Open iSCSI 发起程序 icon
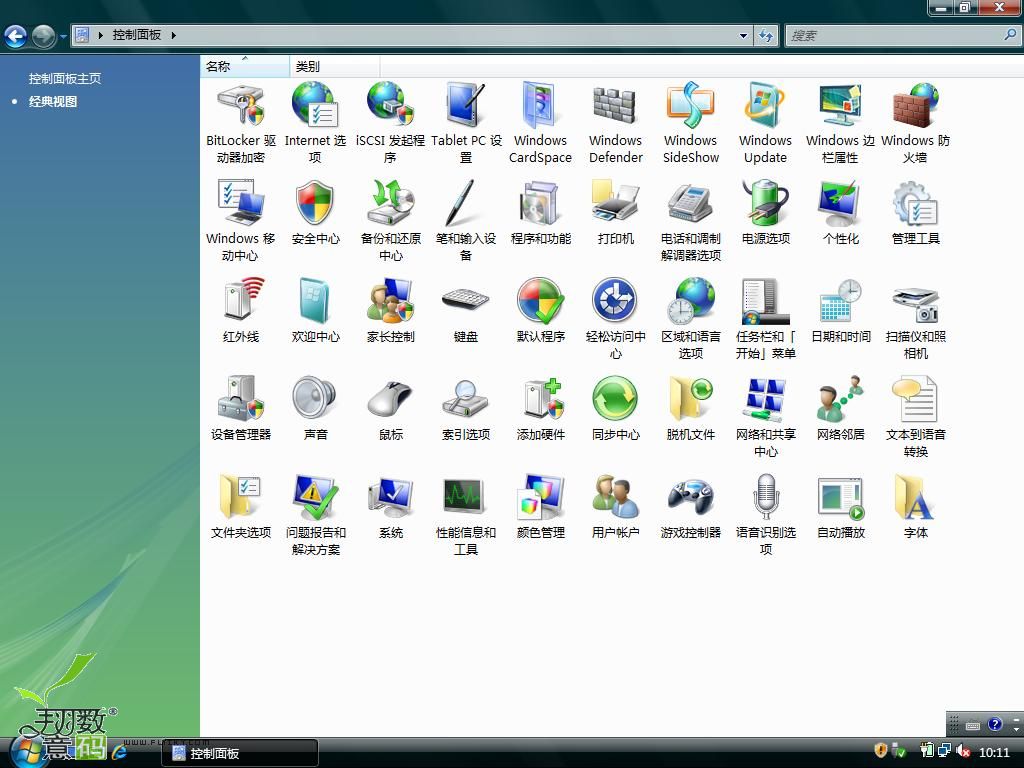 tap(391, 104)
